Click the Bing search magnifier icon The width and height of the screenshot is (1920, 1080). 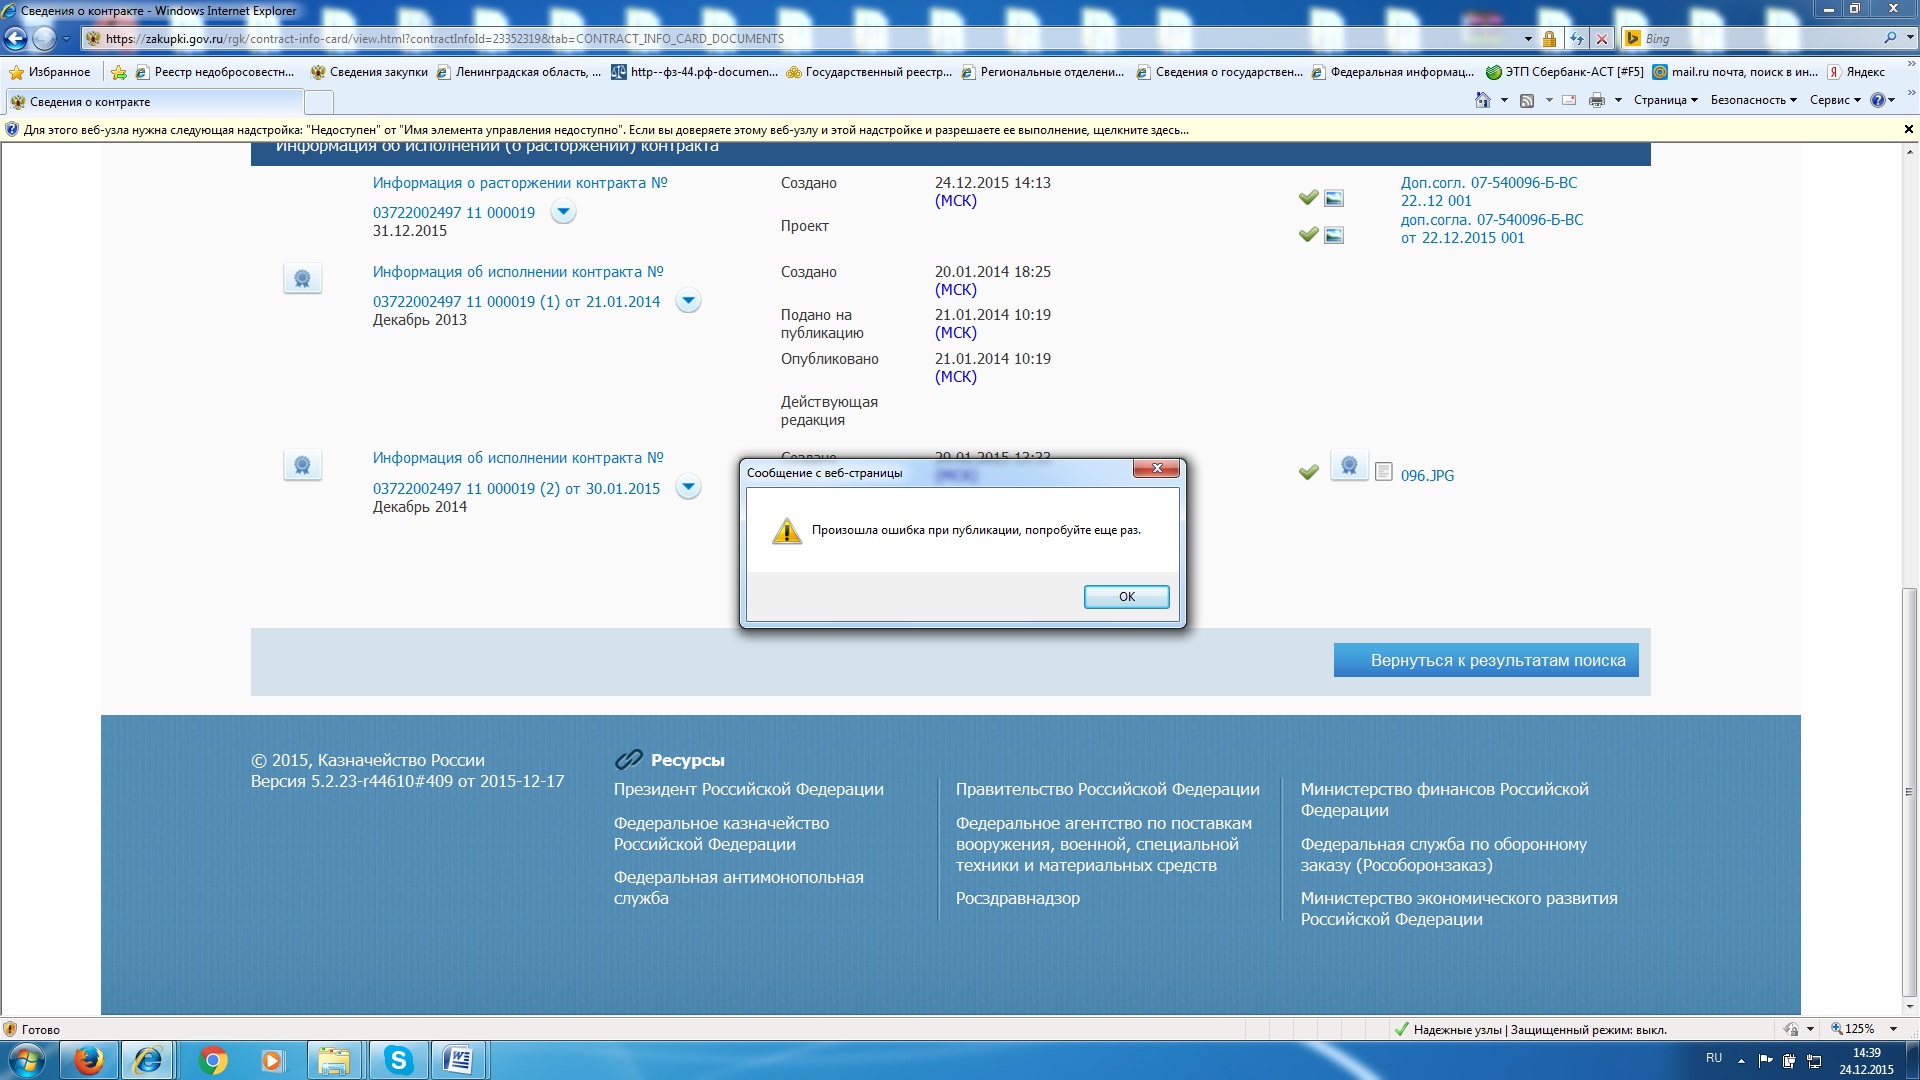coord(1890,38)
